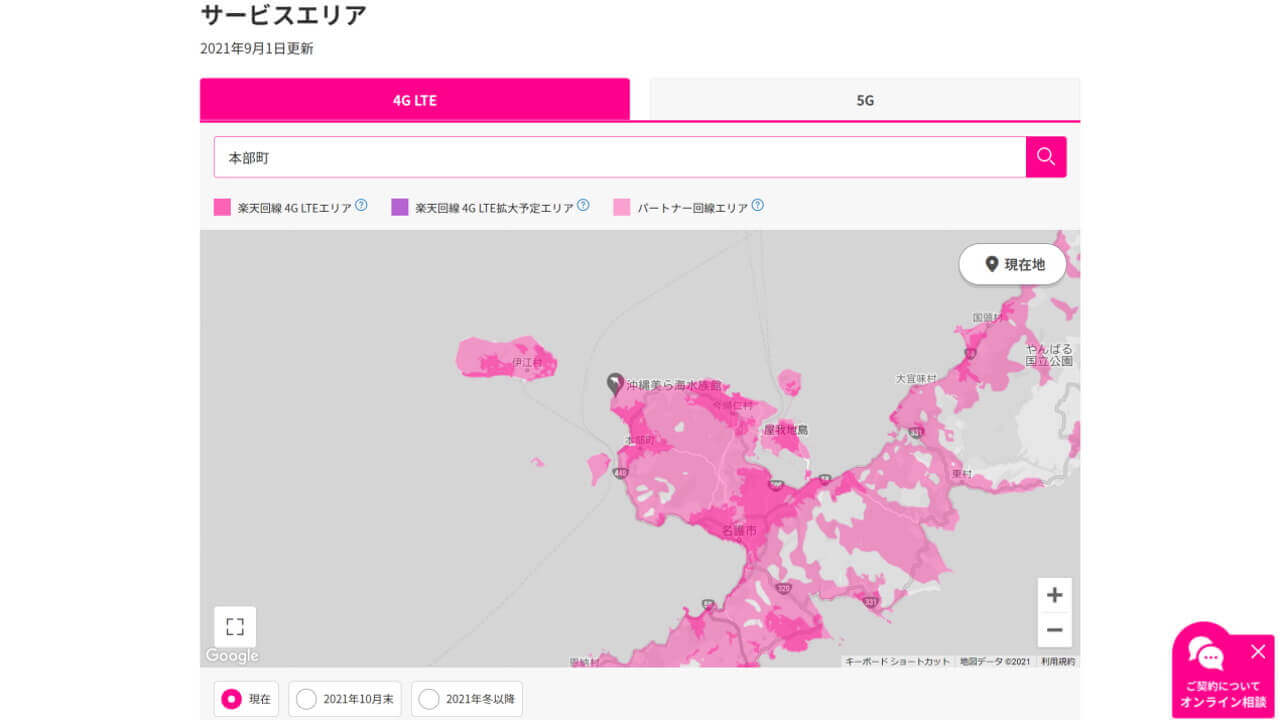Open the 利用規約 link
1280x720 pixels.
[1058, 660]
